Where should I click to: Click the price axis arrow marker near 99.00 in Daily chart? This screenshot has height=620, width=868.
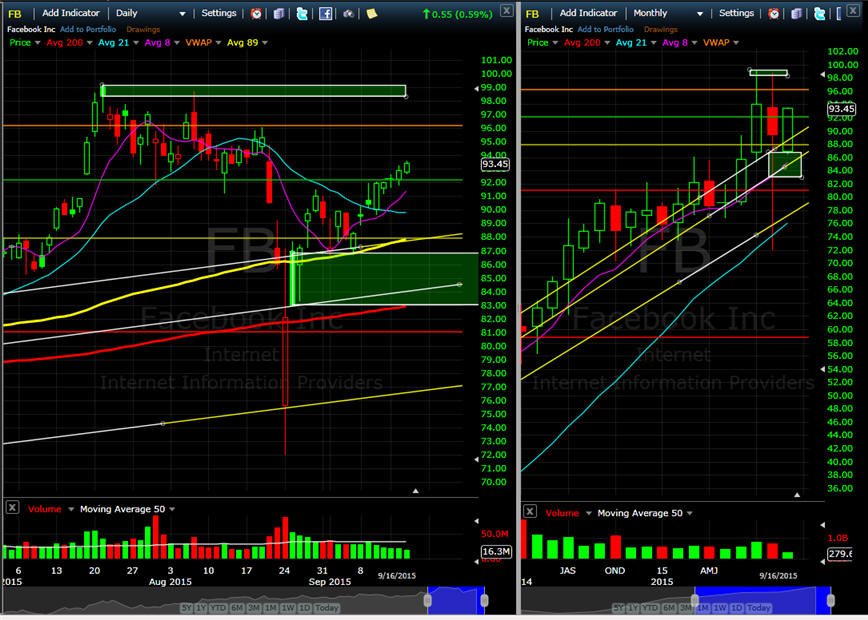point(477,88)
